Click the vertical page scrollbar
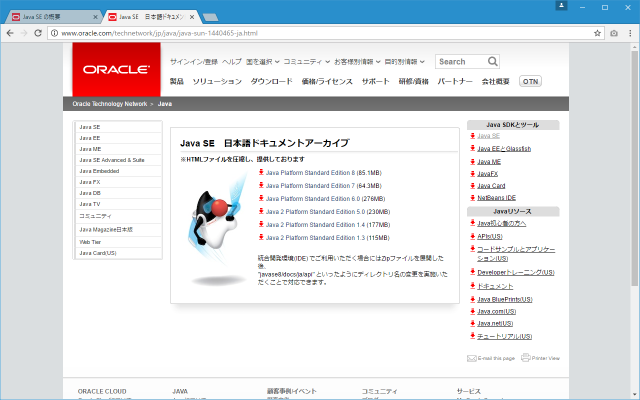The width and height of the screenshot is (640, 400). tap(635, 167)
